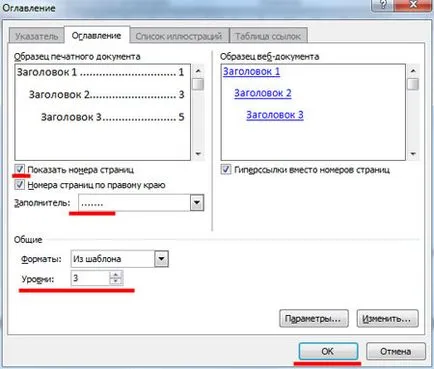Click print preview scrollbar up arrow
This screenshot has width=434, height=369.
[198, 71]
